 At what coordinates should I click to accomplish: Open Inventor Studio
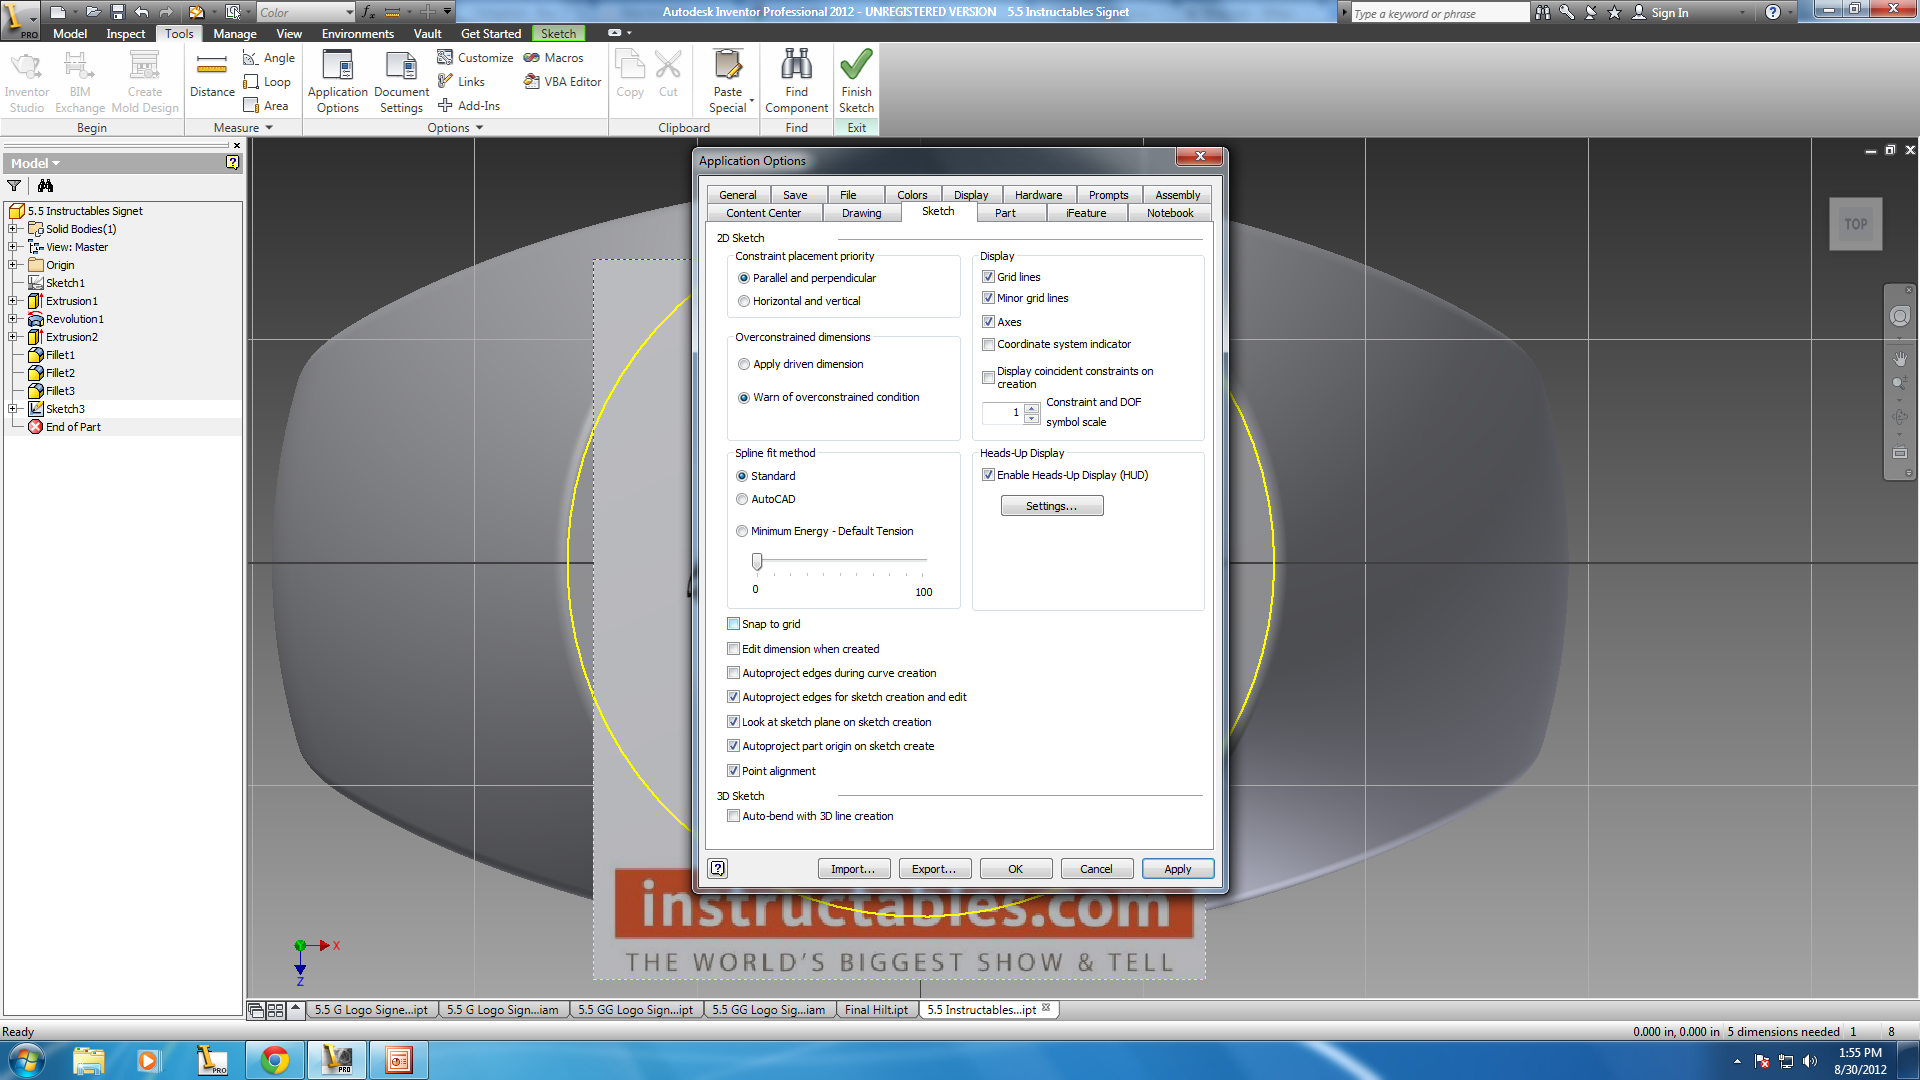point(26,81)
